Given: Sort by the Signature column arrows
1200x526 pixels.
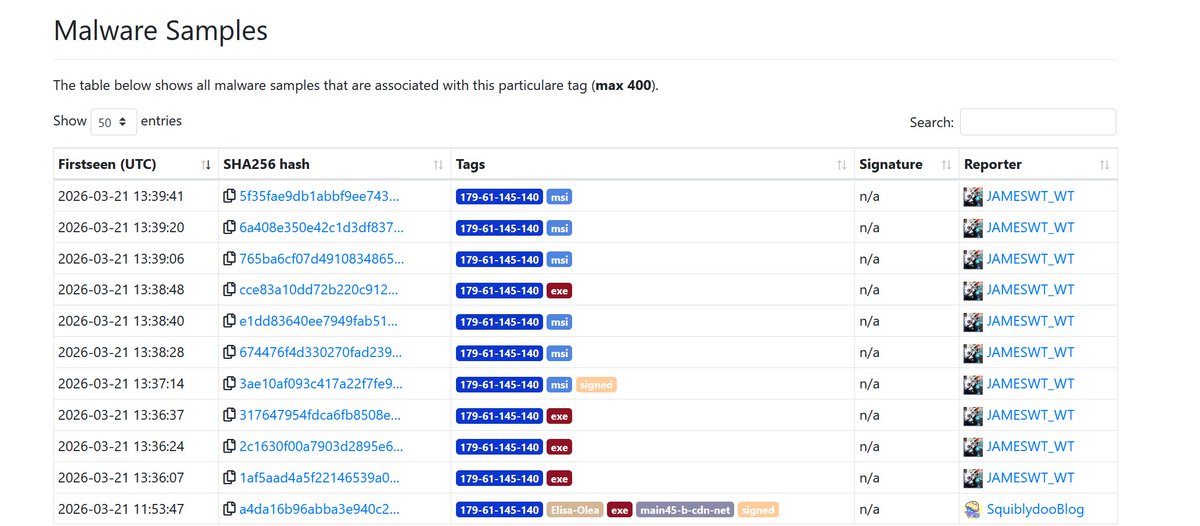Looking at the screenshot, I should click(x=945, y=164).
